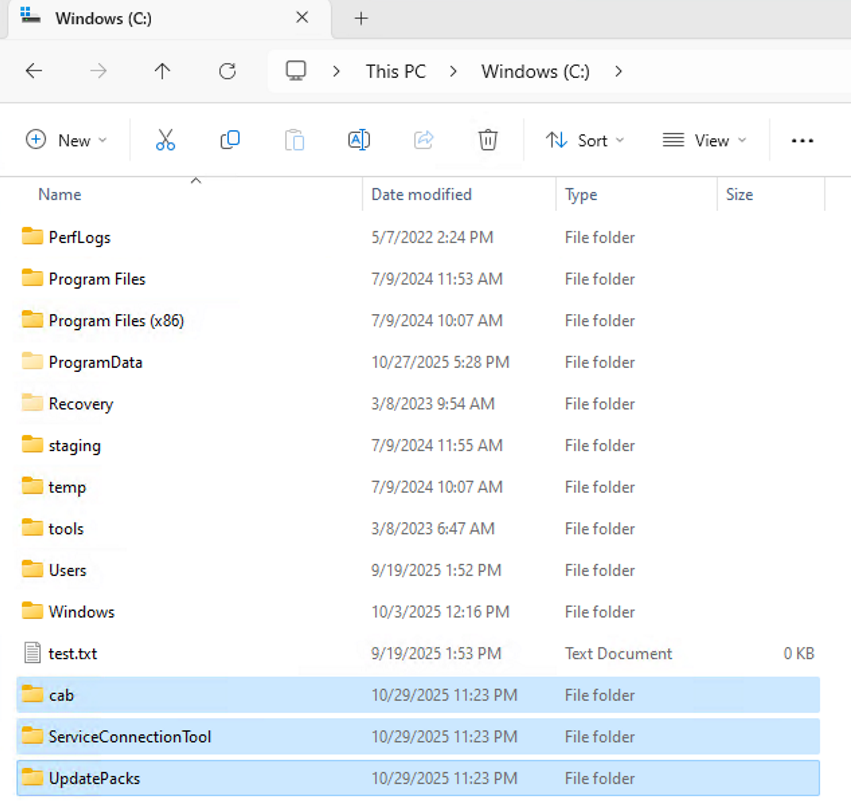Refresh the current folder view
This screenshot has width=851, height=804.
coord(227,71)
